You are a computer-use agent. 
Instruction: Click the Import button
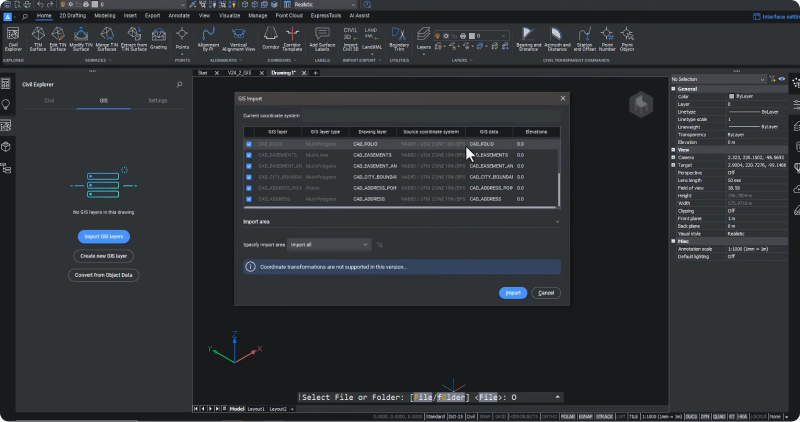(x=512, y=293)
